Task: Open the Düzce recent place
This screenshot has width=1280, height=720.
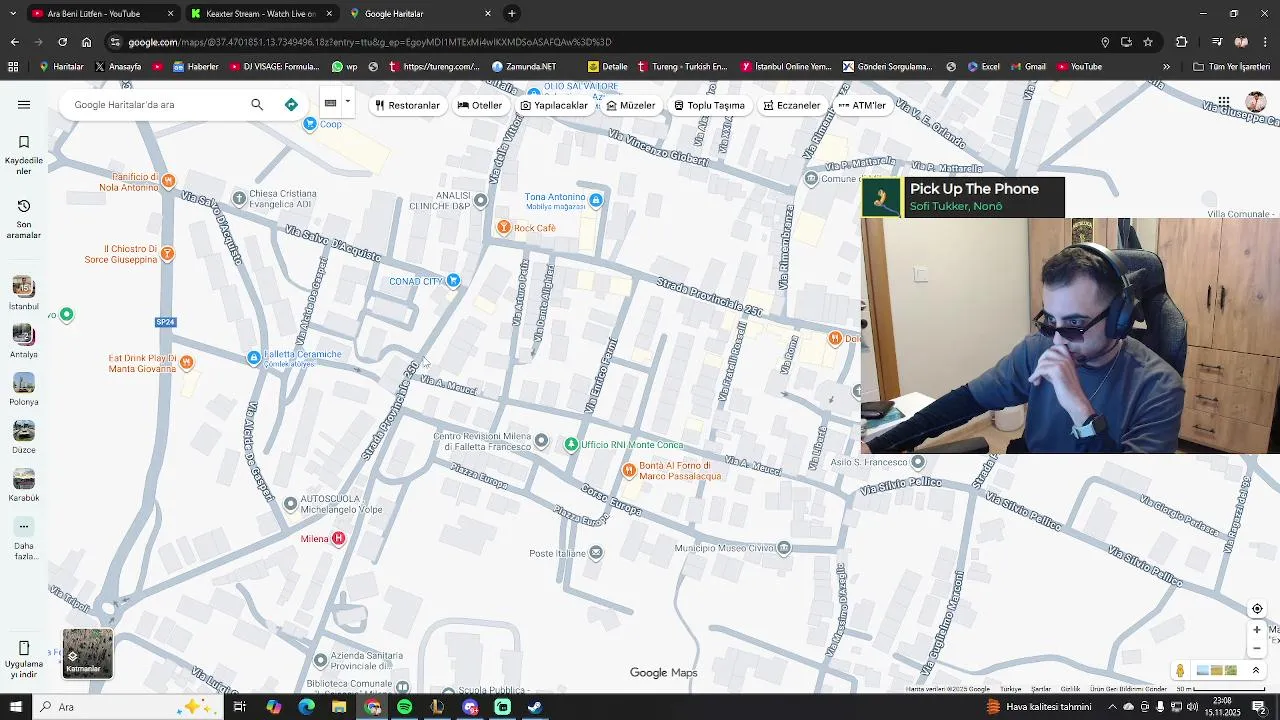Action: point(24,437)
